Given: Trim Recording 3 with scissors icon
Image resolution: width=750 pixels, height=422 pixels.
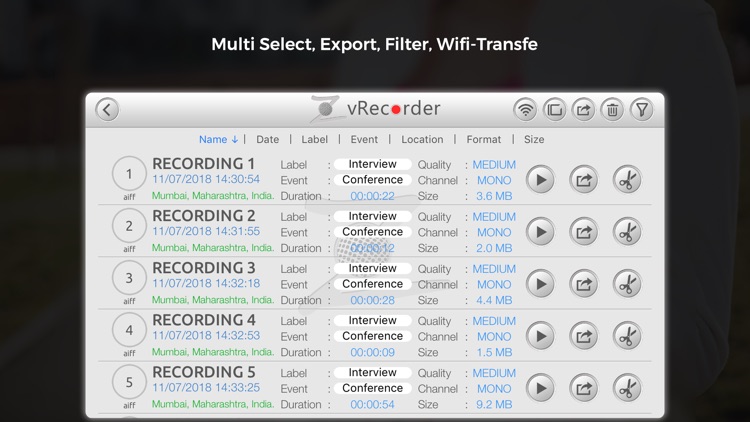Looking at the screenshot, I should 627,284.
